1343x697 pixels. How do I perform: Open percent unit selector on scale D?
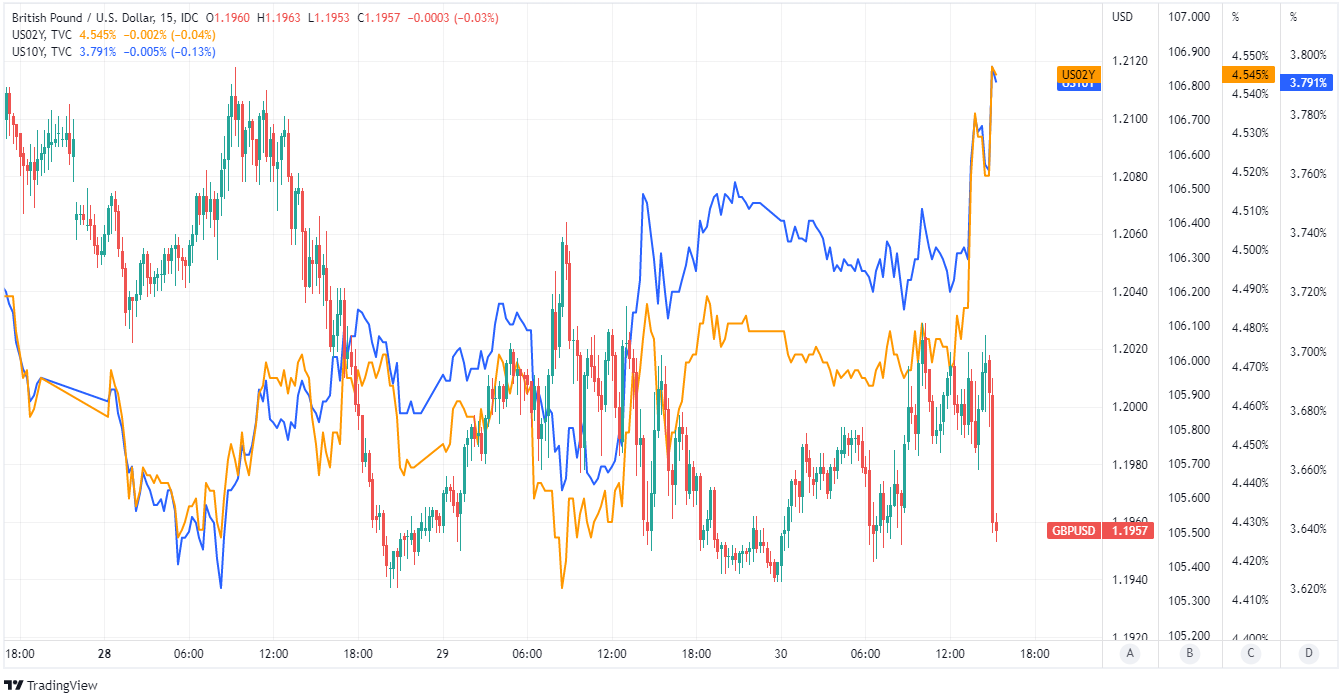pyautogui.click(x=1293, y=17)
